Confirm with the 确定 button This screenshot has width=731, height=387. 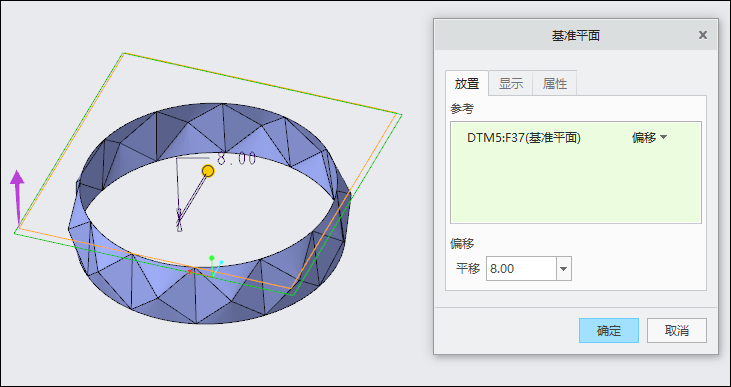coord(609,331)
